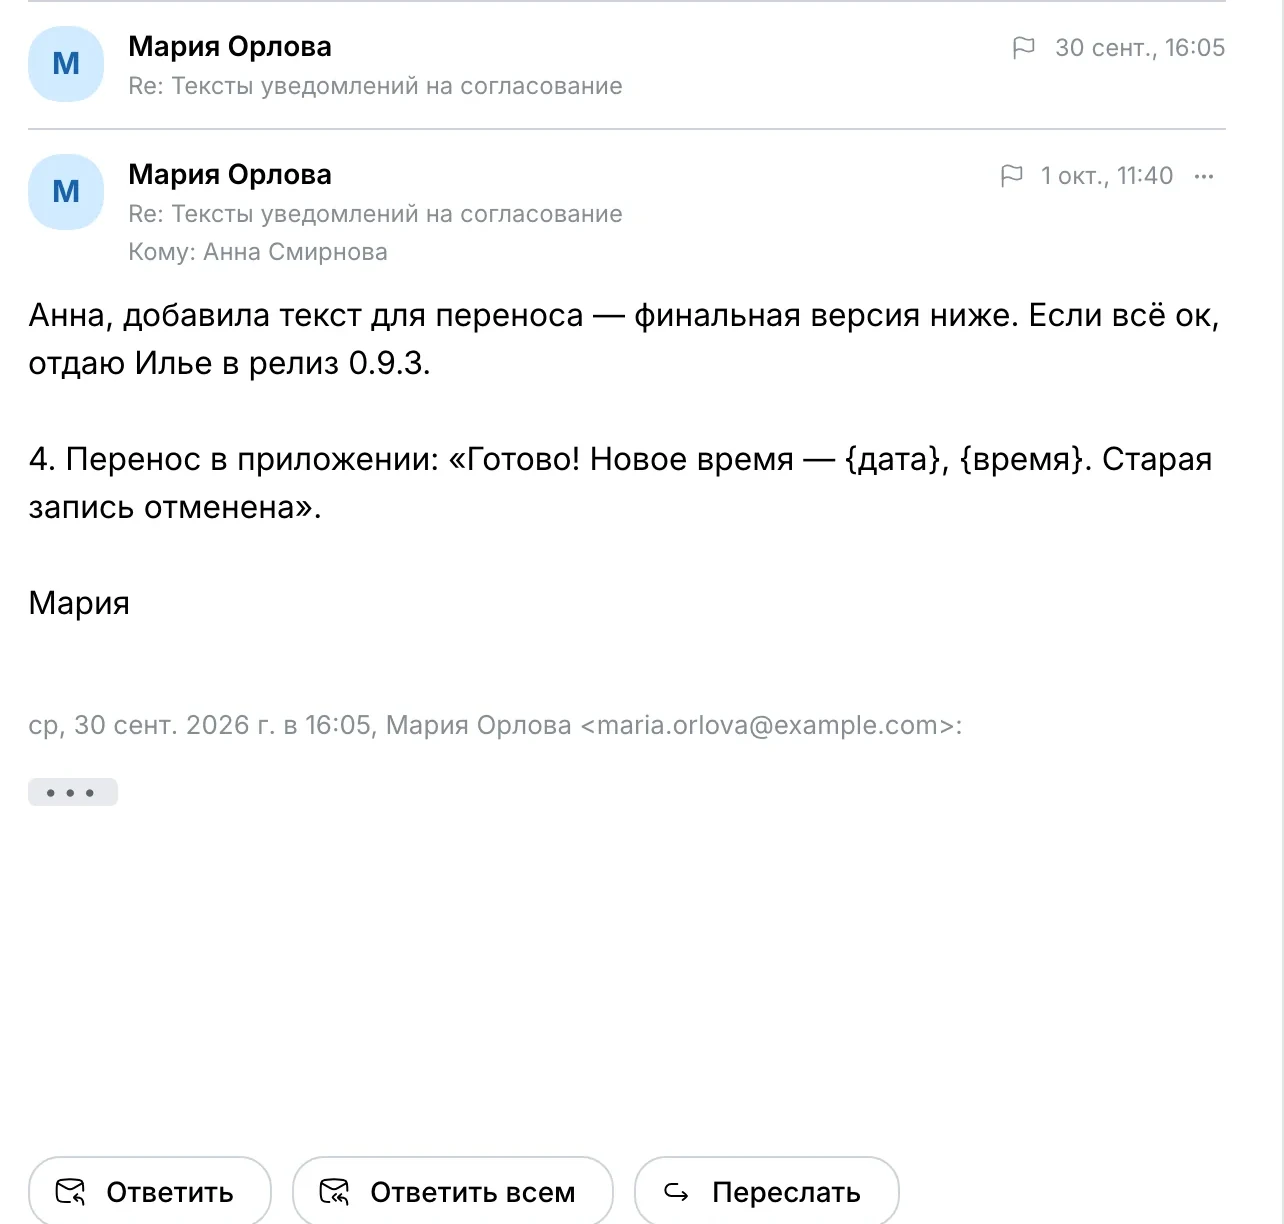Click the paragraph starting with Анна, добавила текст
The image size is (1284, 1224).
click(624, 339)
